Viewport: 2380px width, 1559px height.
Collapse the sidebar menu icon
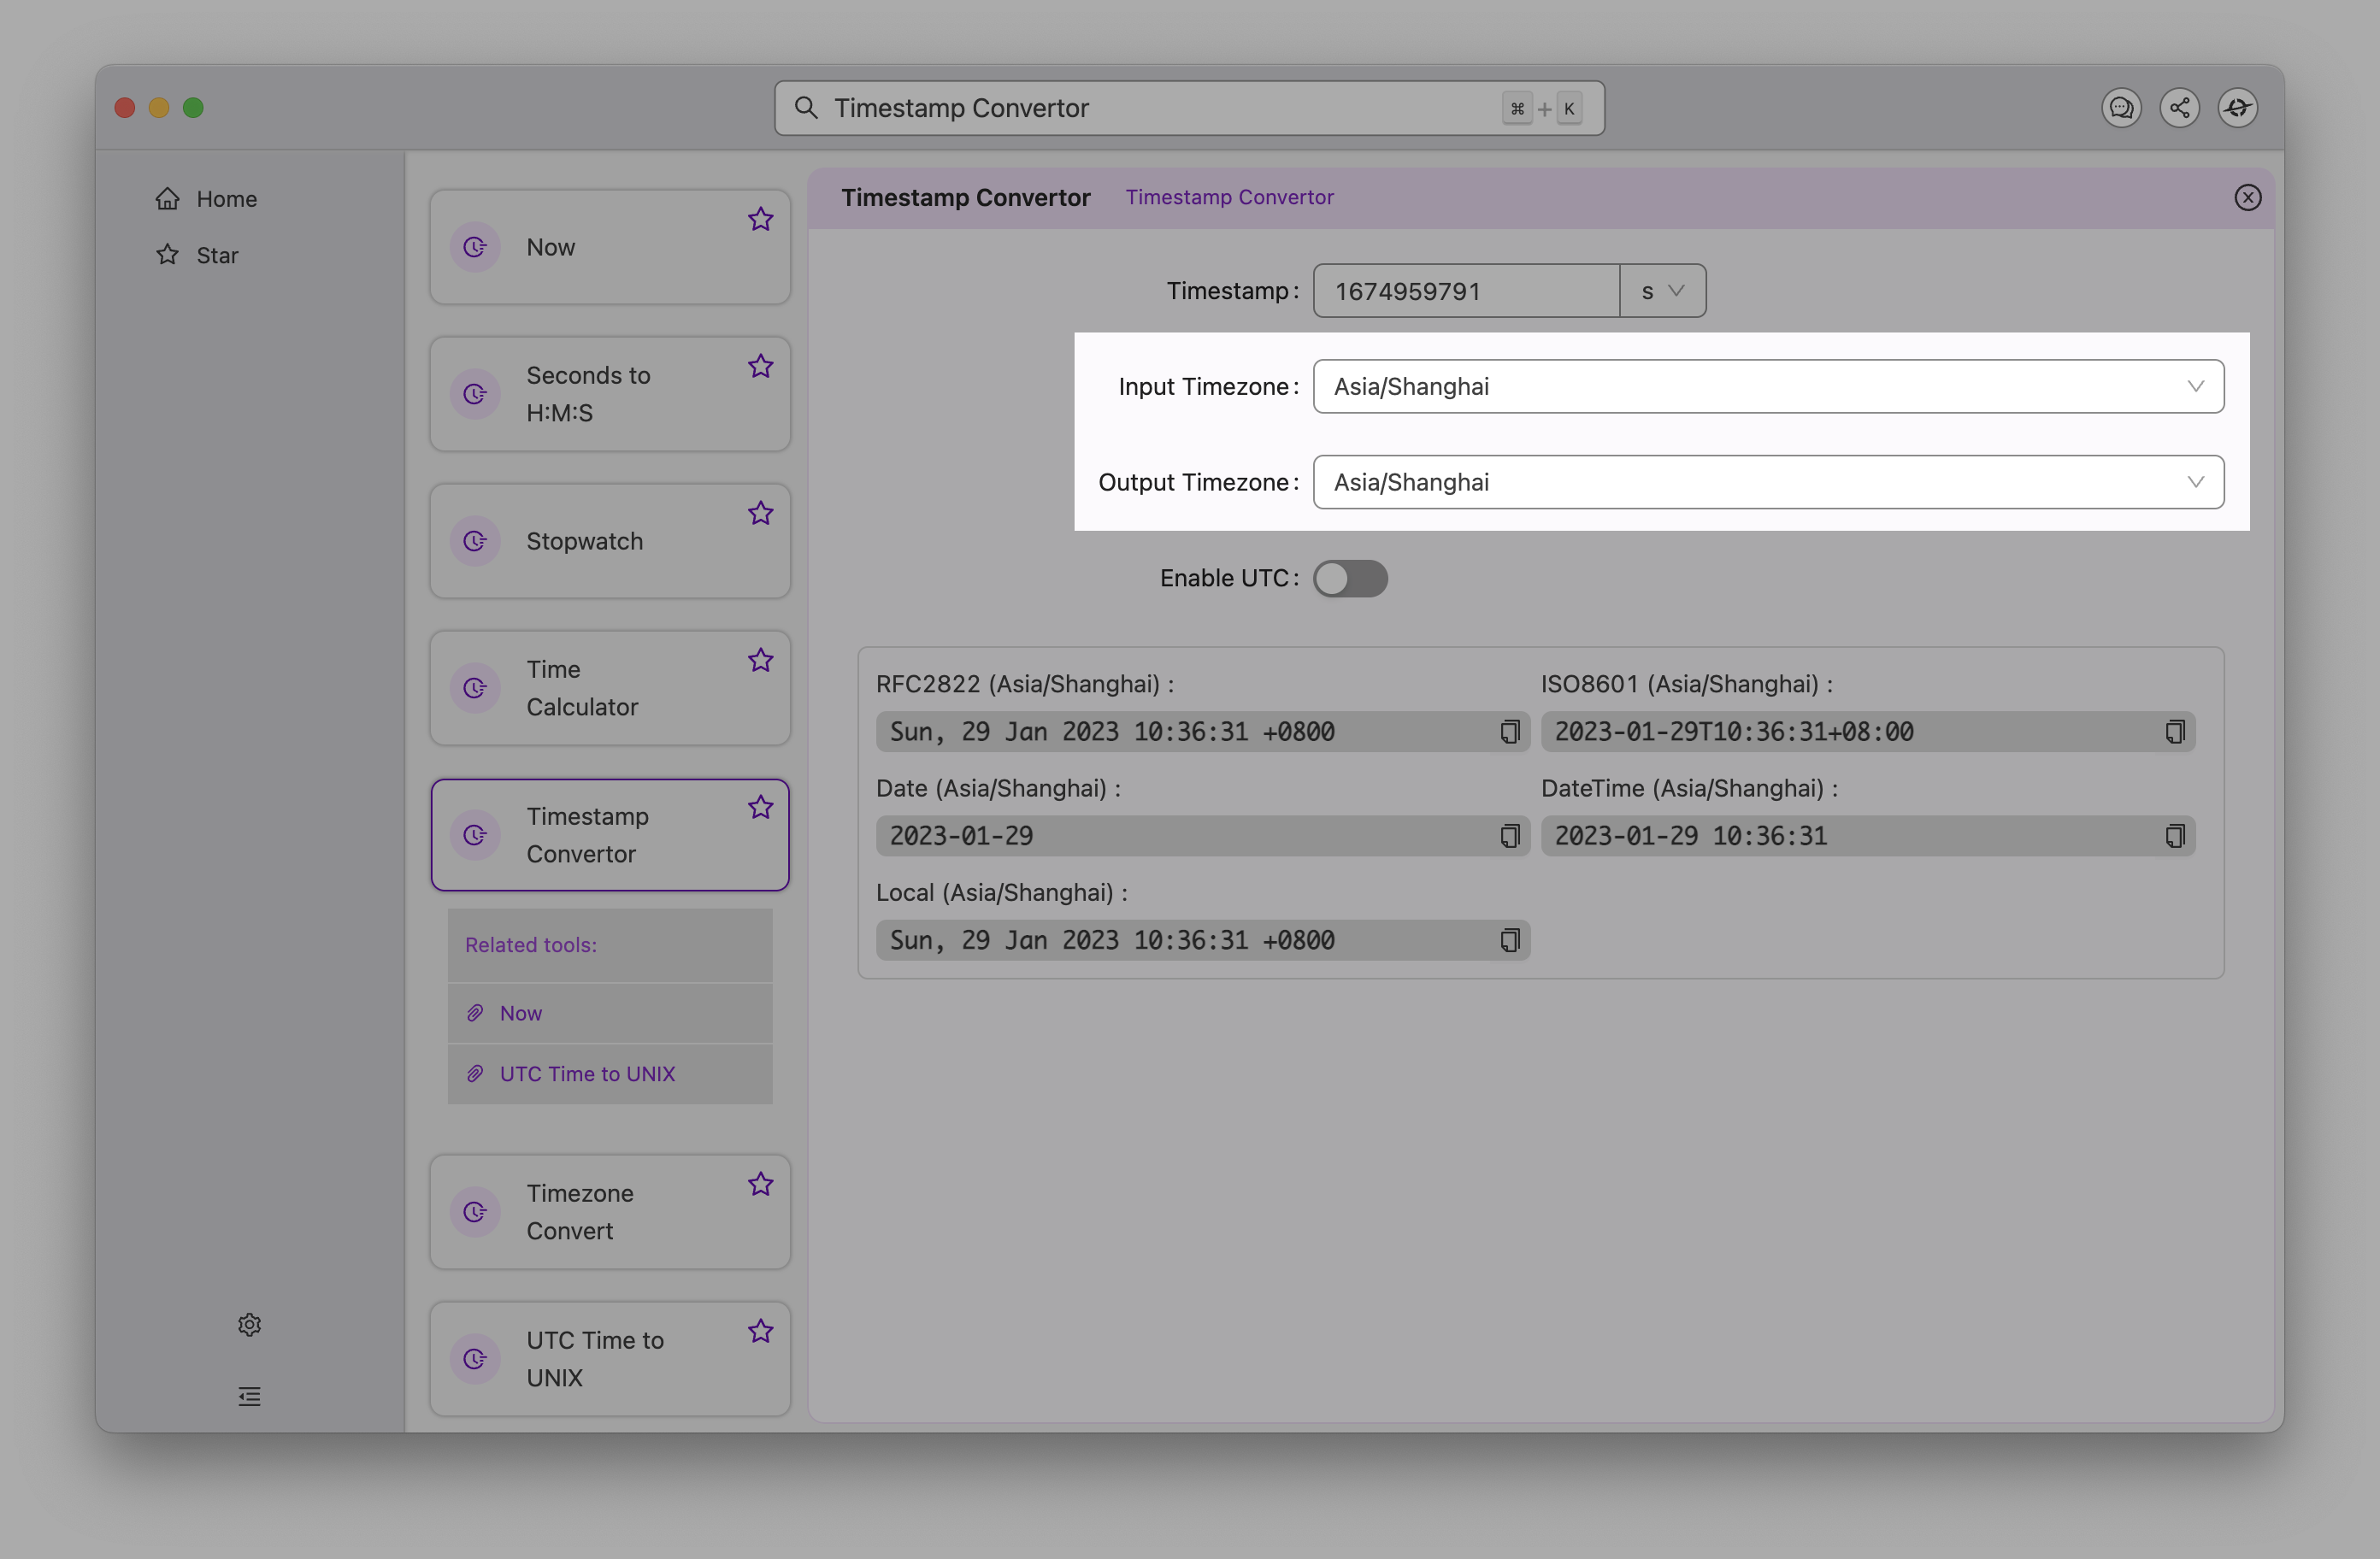[x=250, y=1396]
